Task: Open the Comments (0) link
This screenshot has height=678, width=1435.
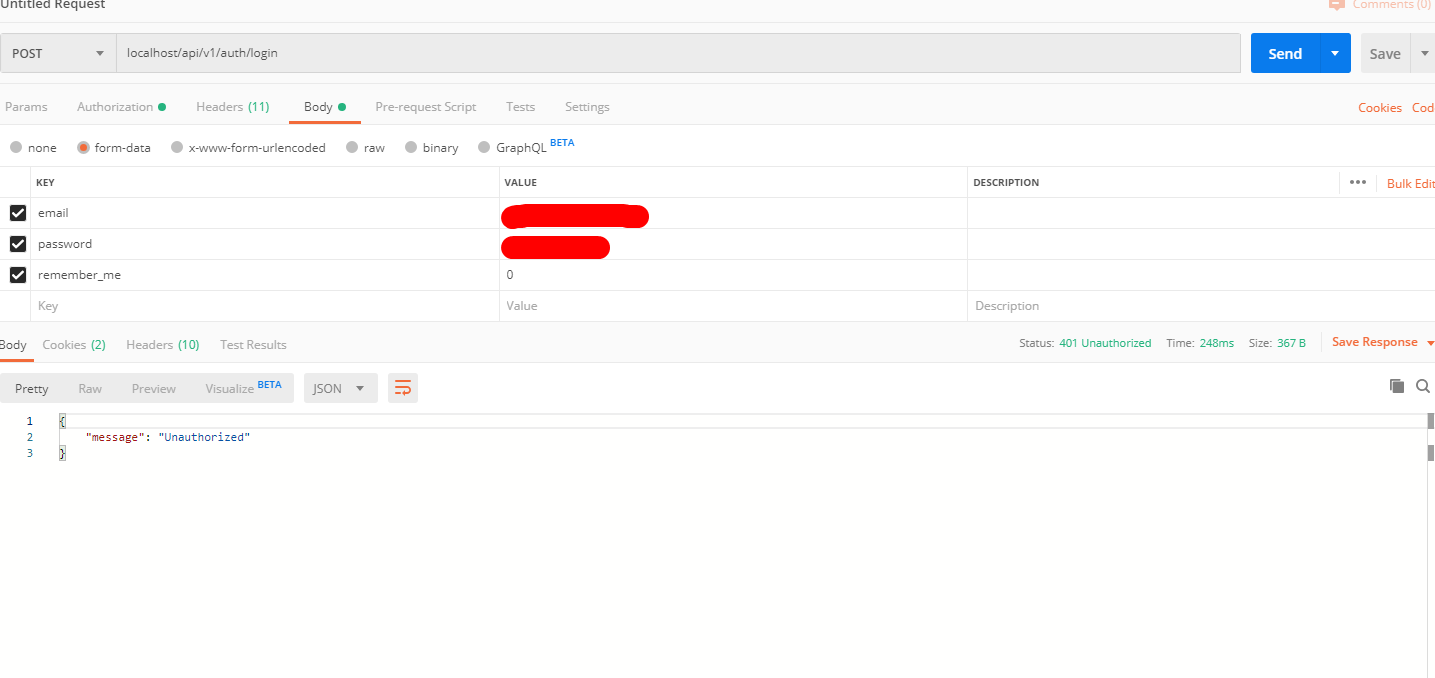Action: [1381, 5]
